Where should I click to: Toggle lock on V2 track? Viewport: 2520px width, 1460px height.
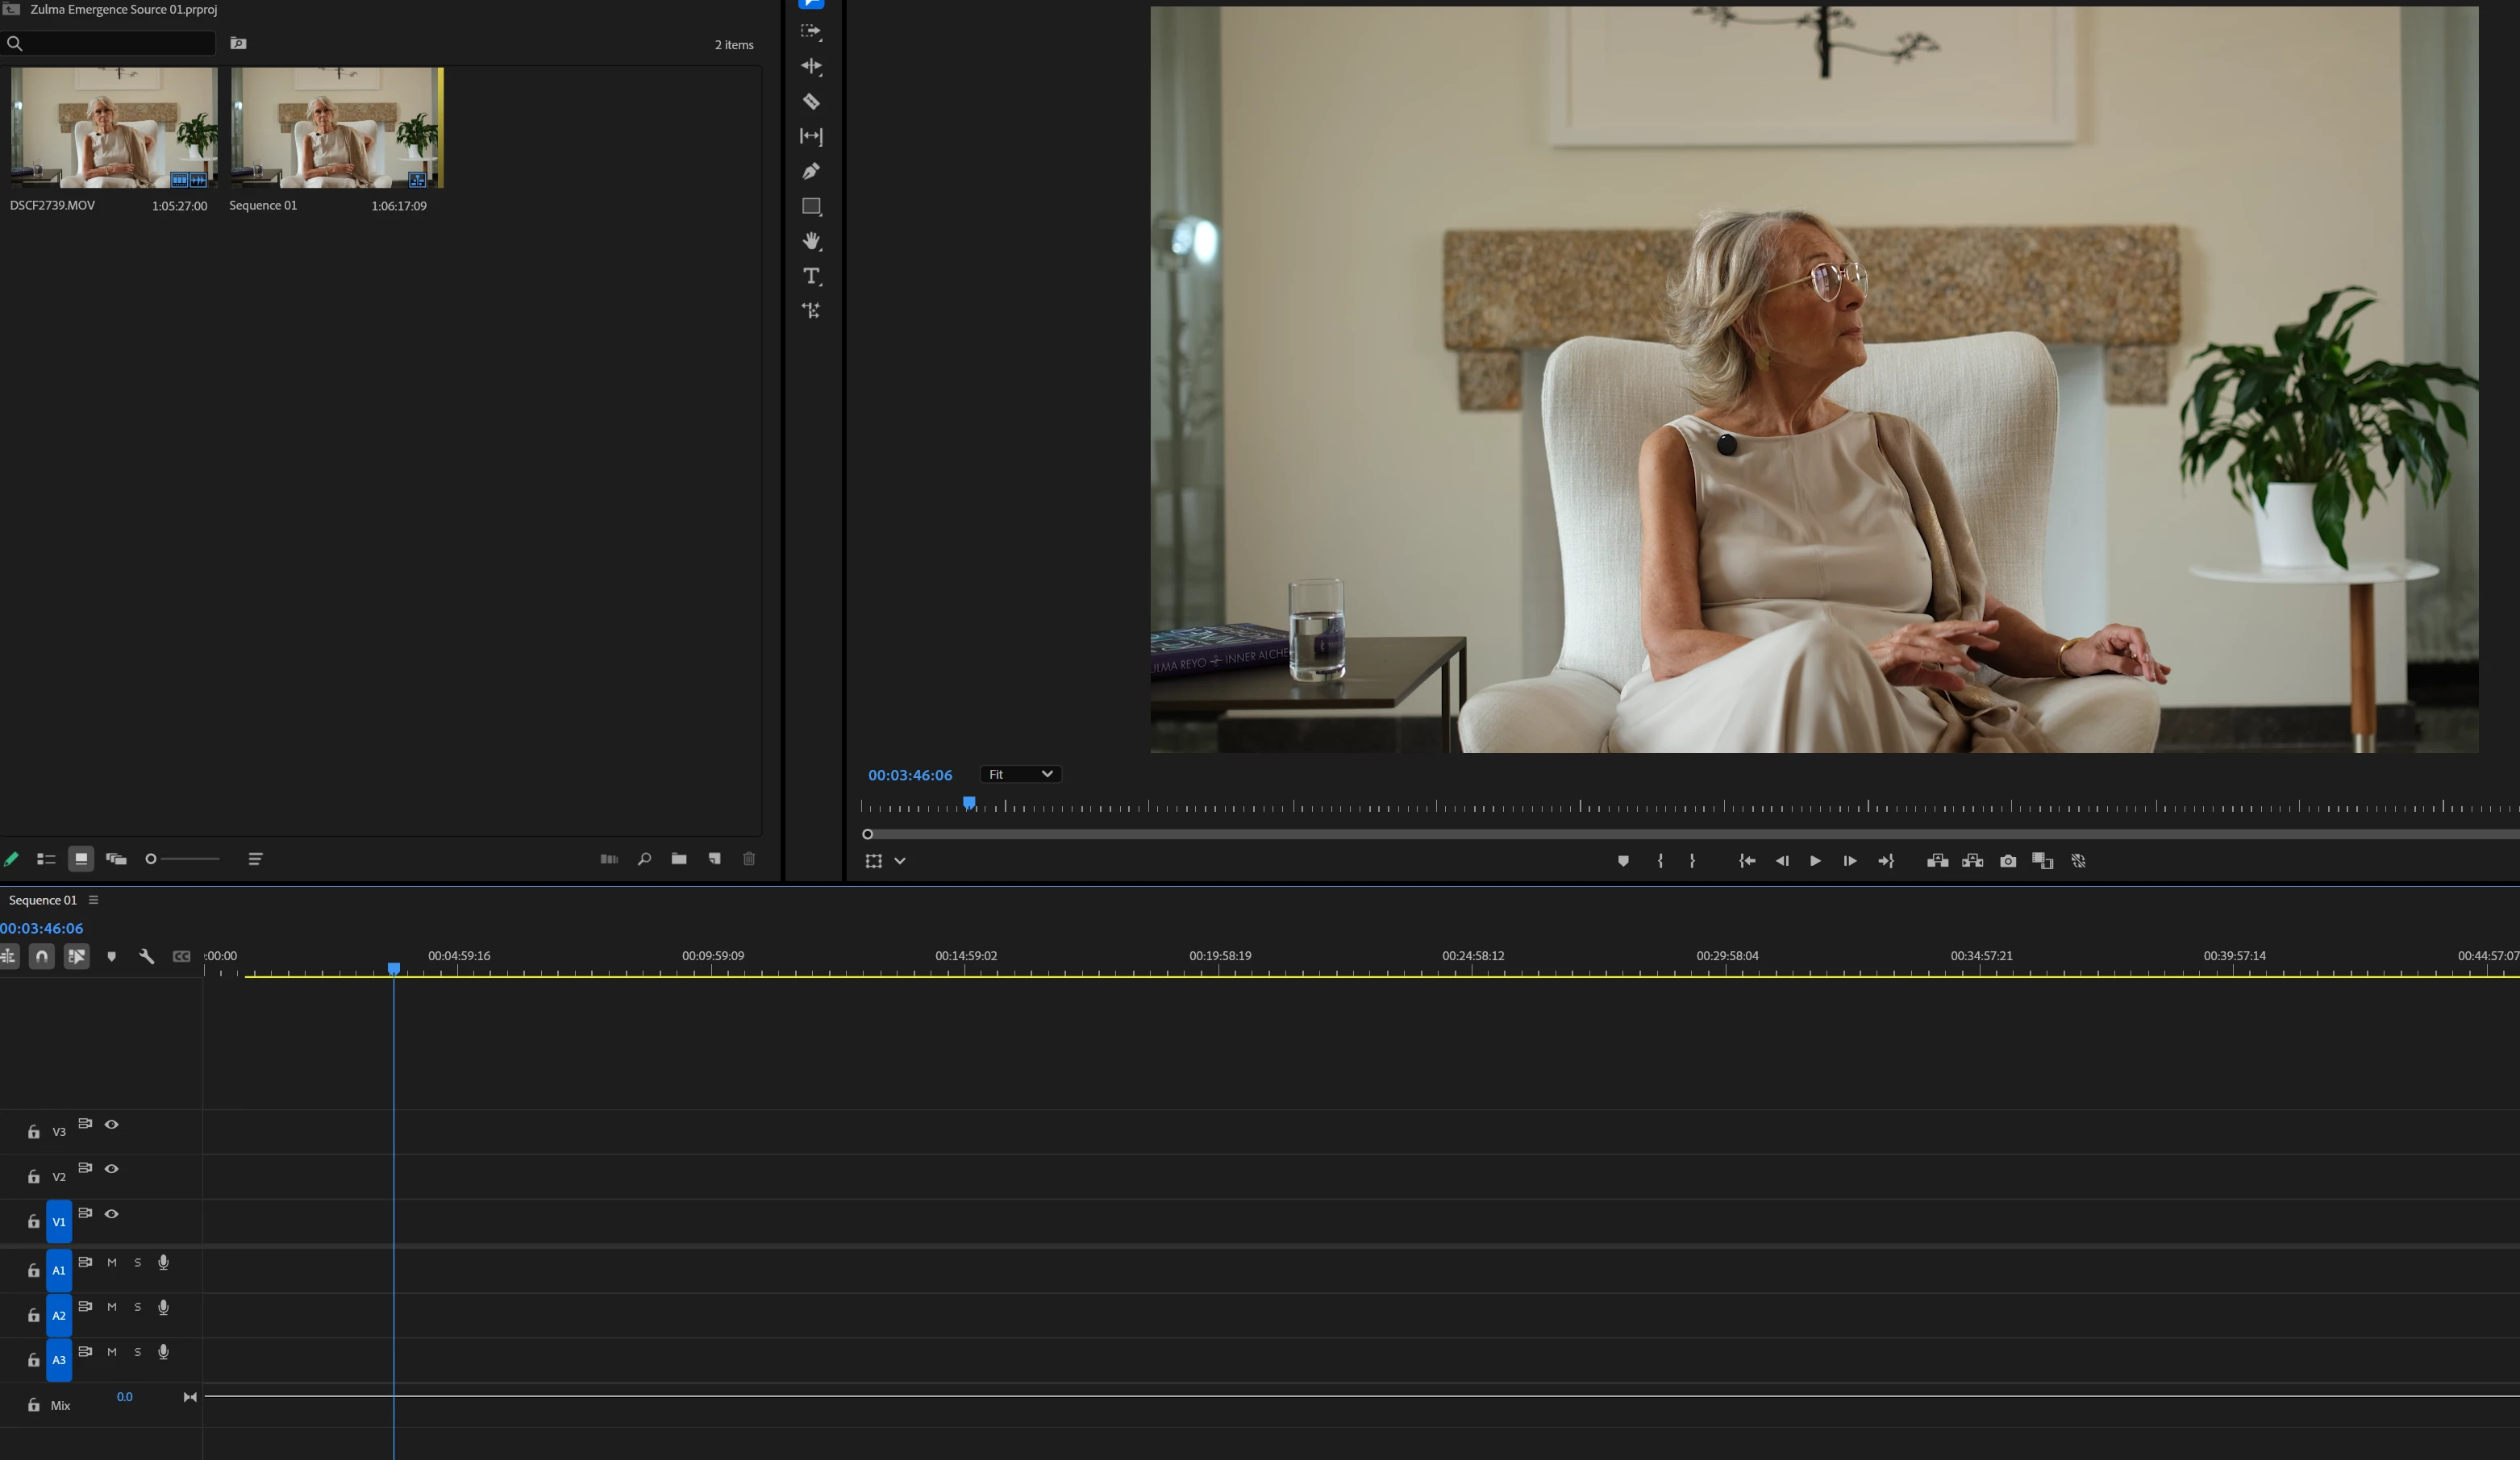coord(33,1176)
